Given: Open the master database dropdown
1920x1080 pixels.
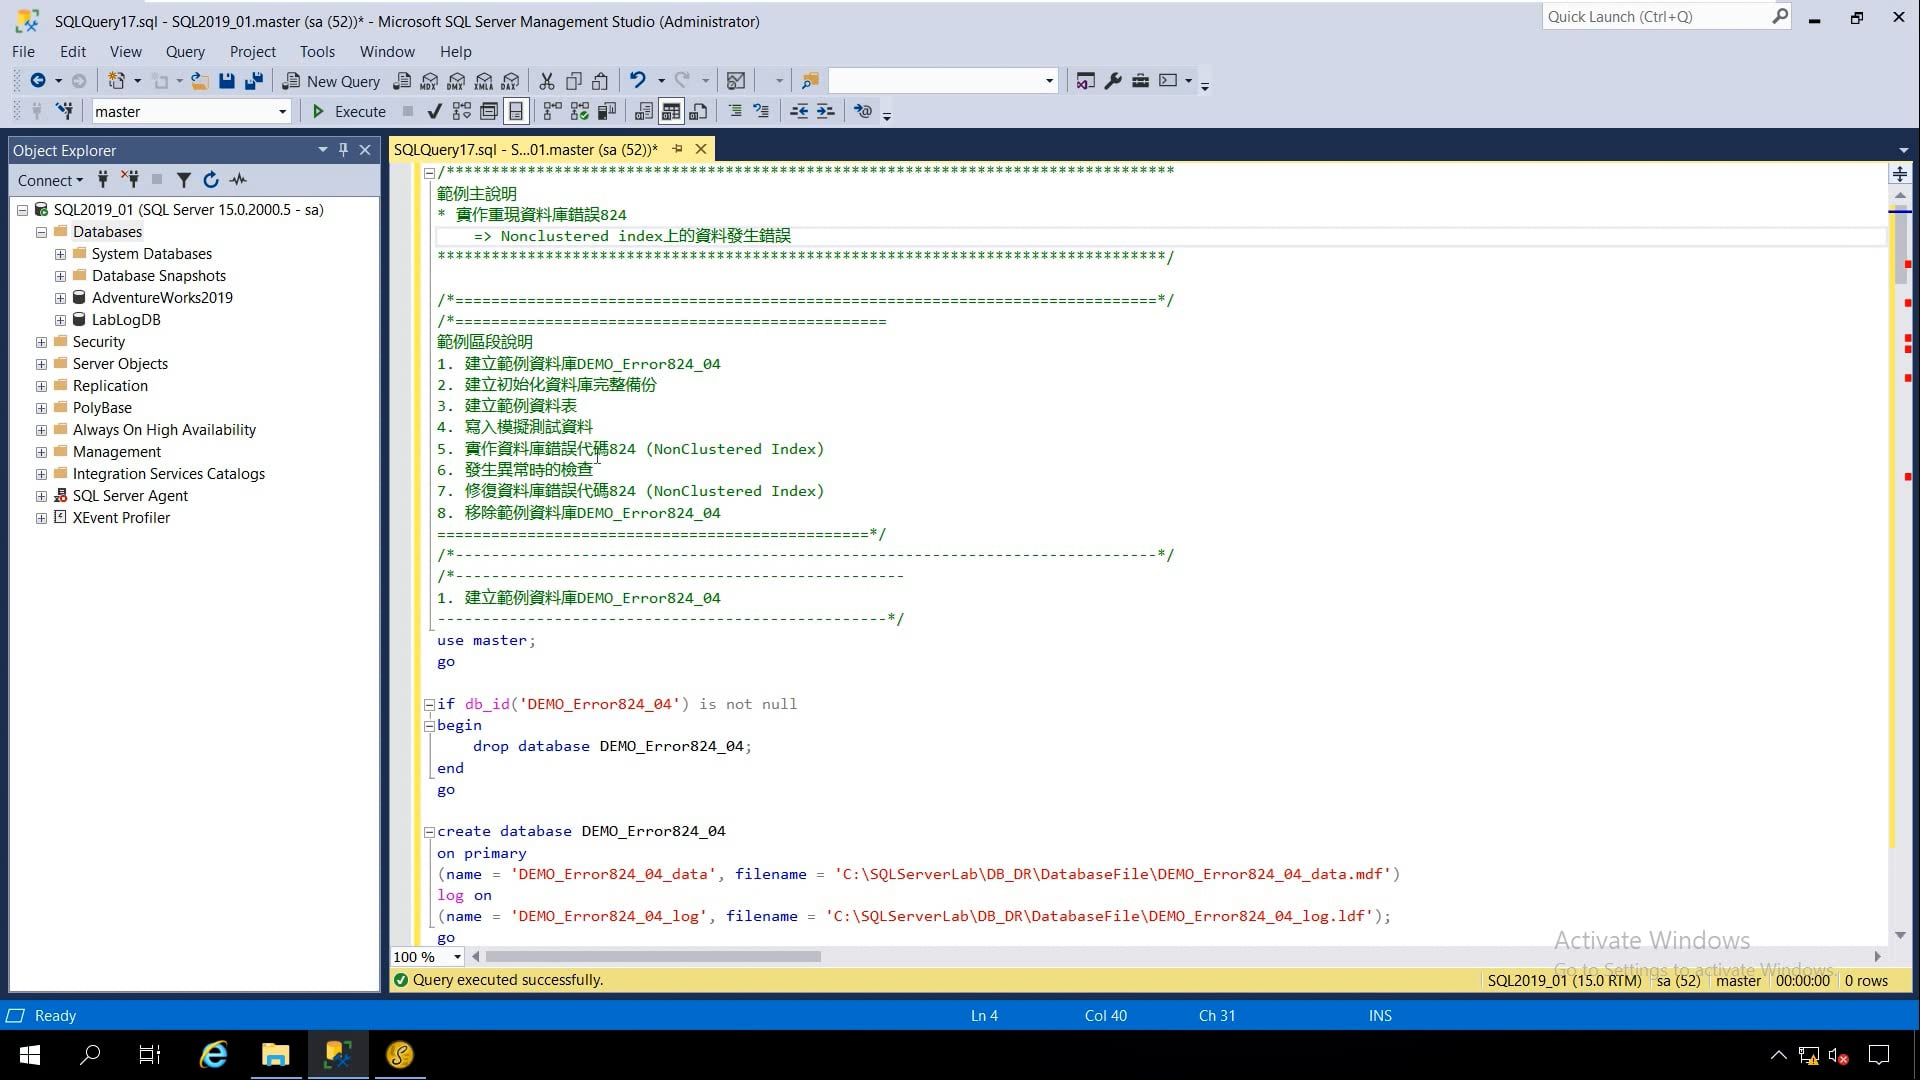Looking at the screenshot, I should pos(282,112).
